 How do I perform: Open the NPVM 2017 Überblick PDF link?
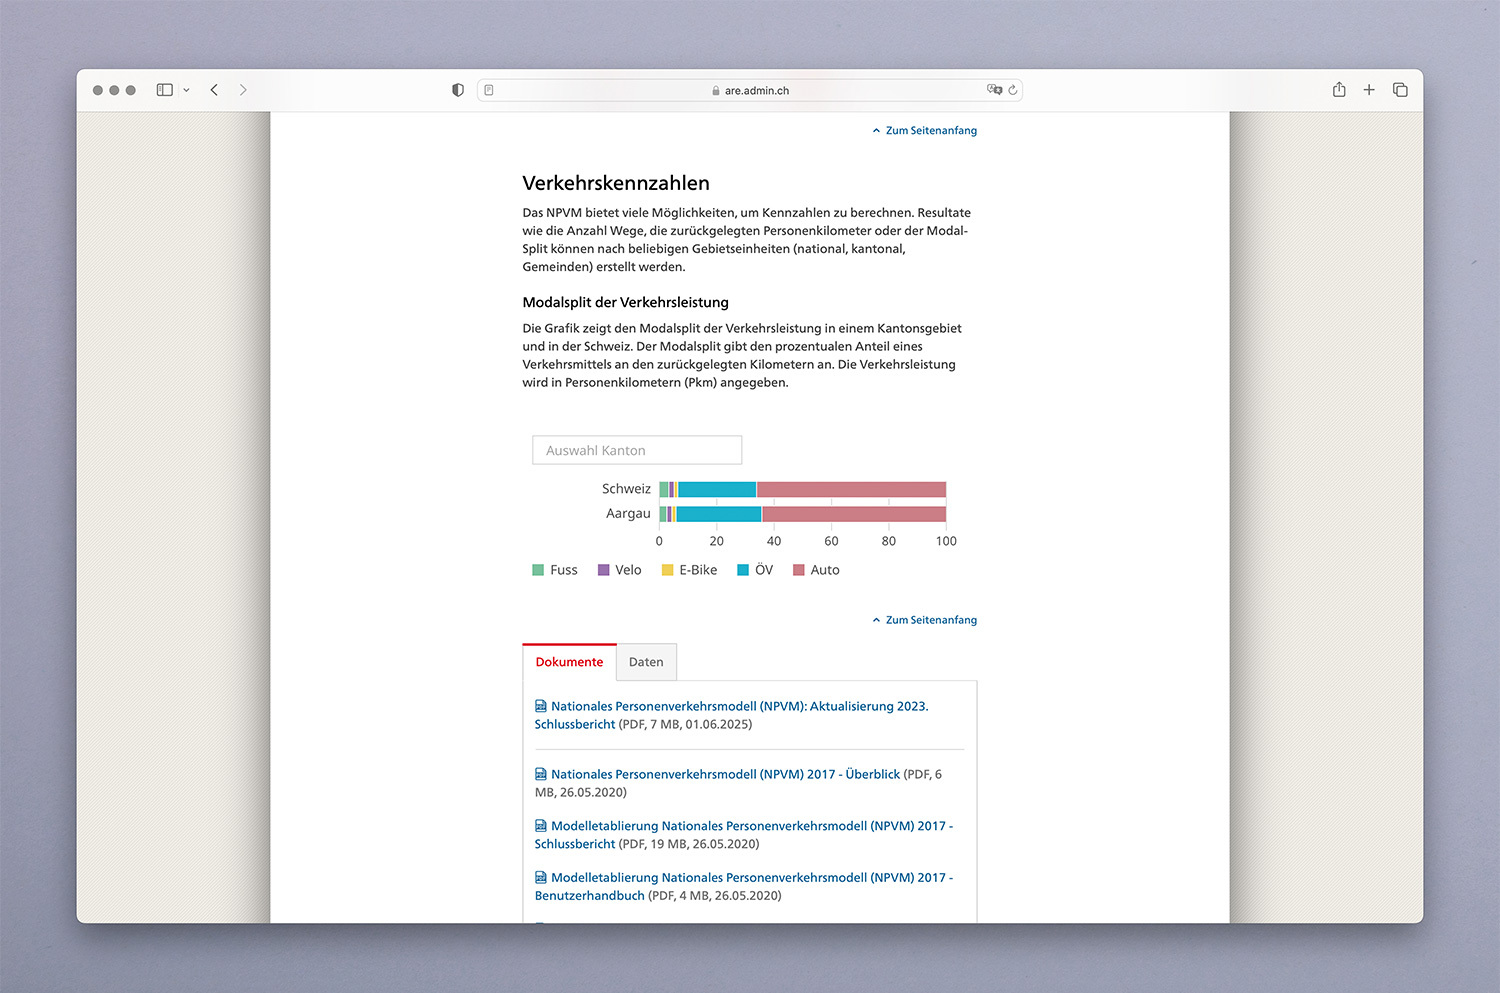tap(725, 774)
